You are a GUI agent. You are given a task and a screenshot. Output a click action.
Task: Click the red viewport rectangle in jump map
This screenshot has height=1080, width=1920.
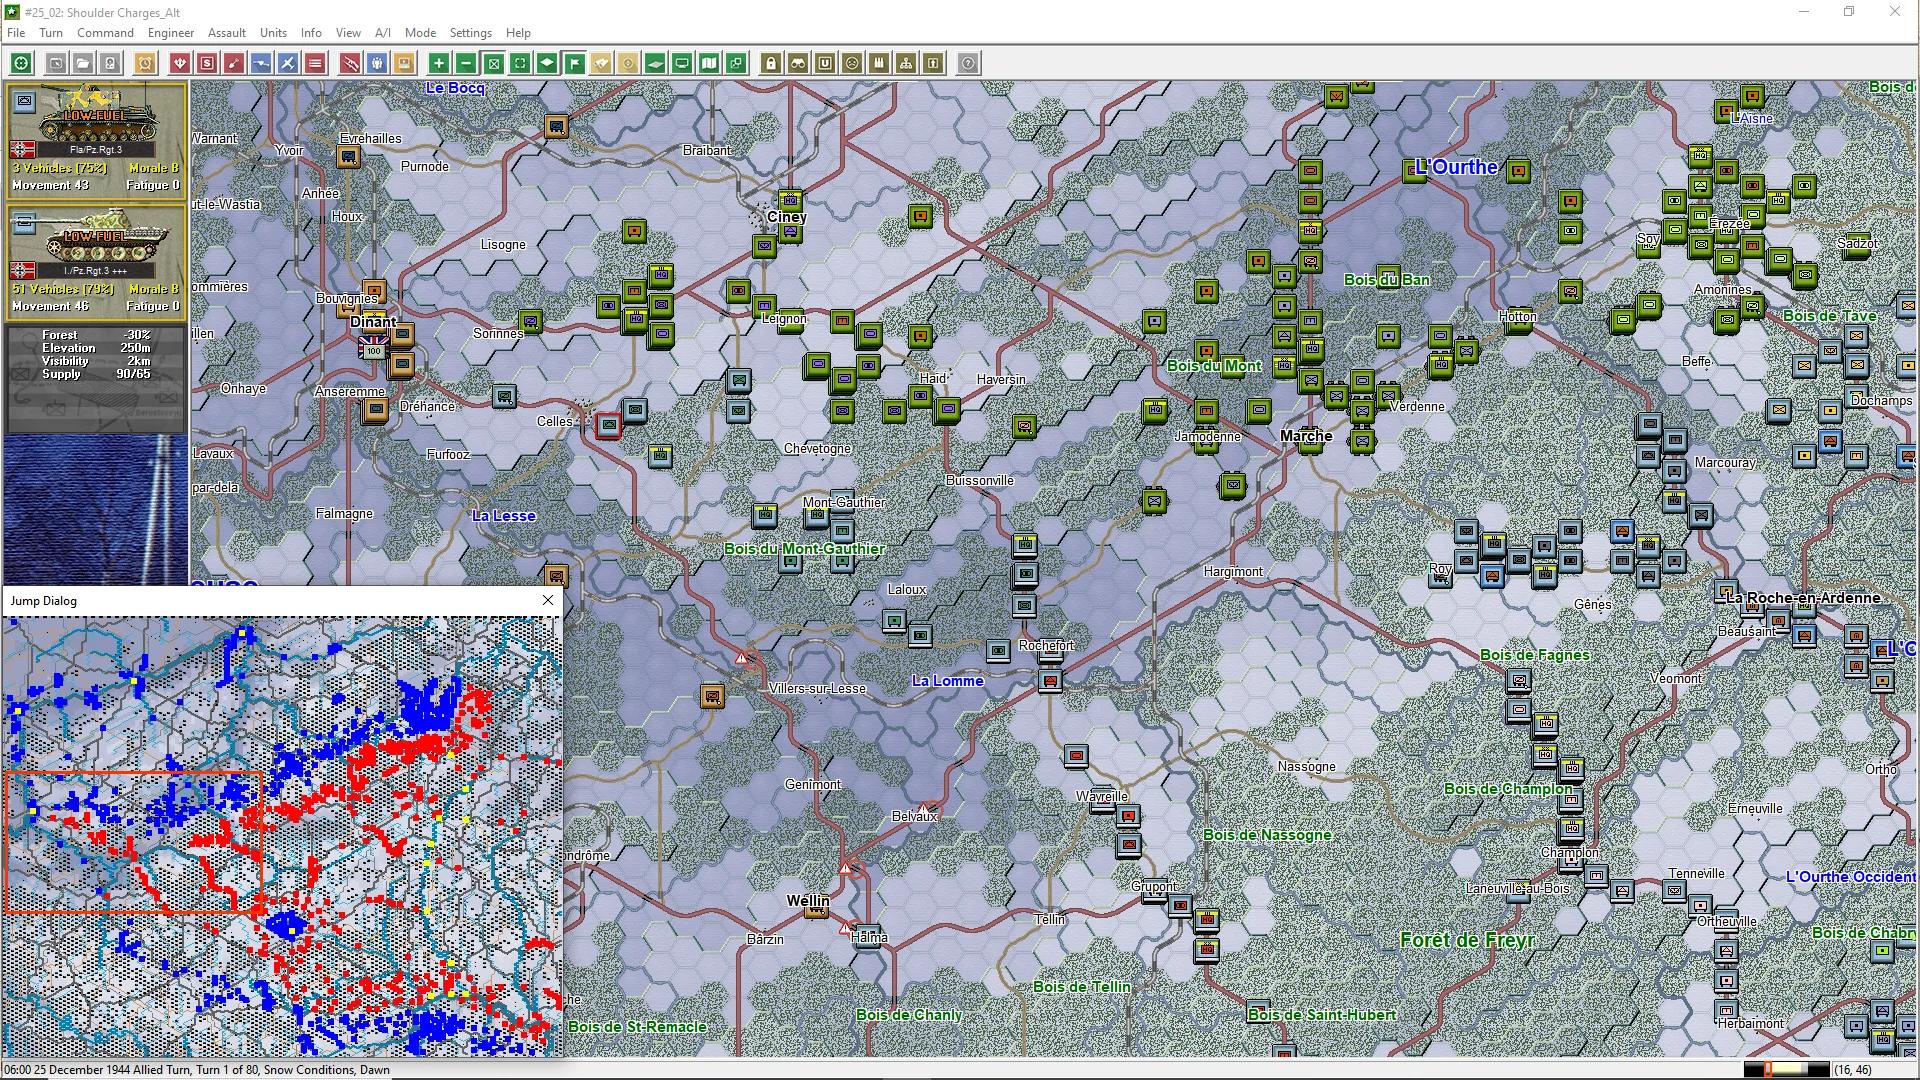pyautogui.click(x=134, y=841)
